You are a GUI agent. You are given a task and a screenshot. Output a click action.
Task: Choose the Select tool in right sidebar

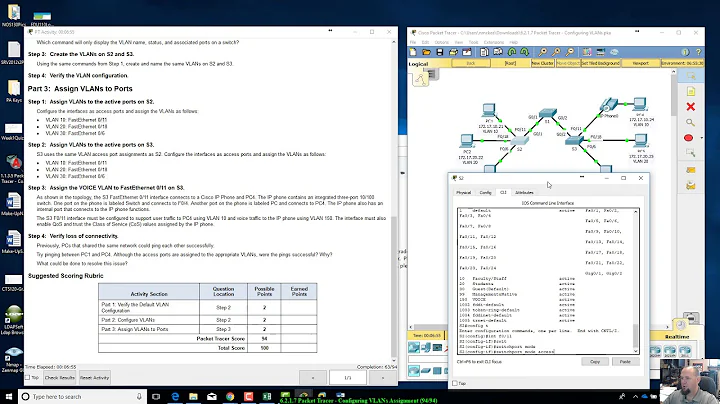pos(691,76)
